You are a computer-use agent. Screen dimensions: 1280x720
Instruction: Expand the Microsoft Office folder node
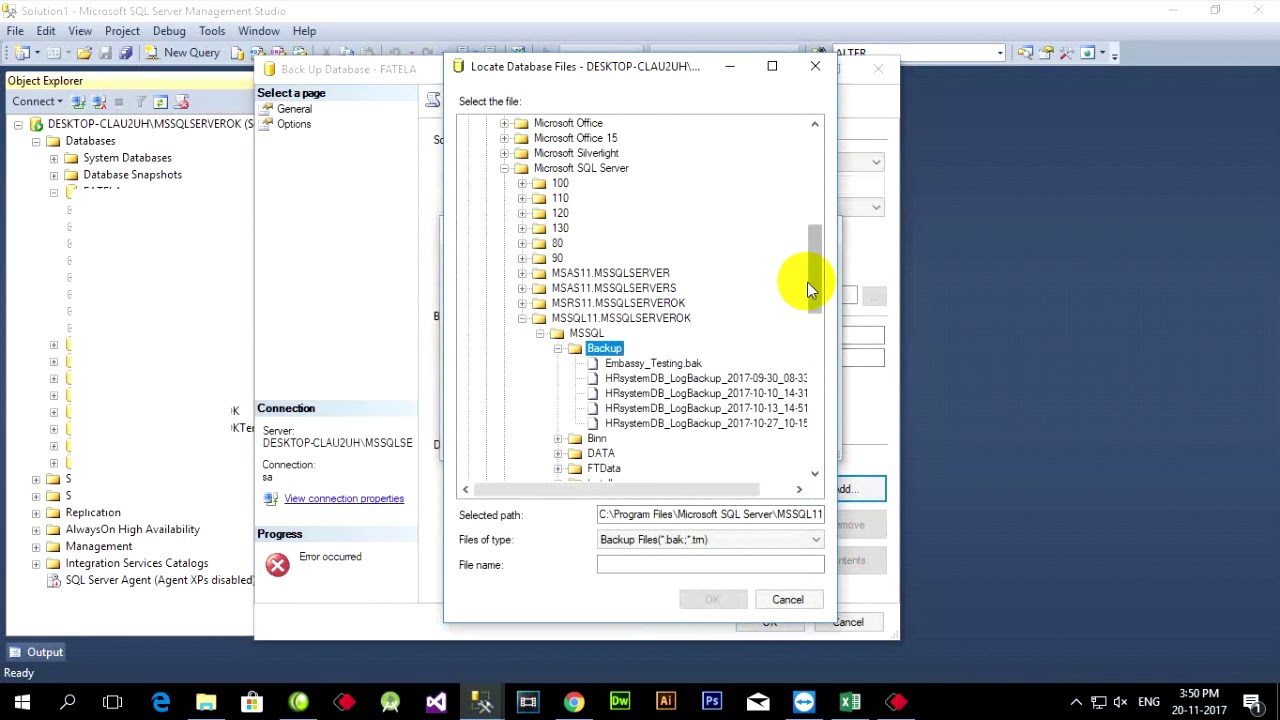(x=504, y=123)
